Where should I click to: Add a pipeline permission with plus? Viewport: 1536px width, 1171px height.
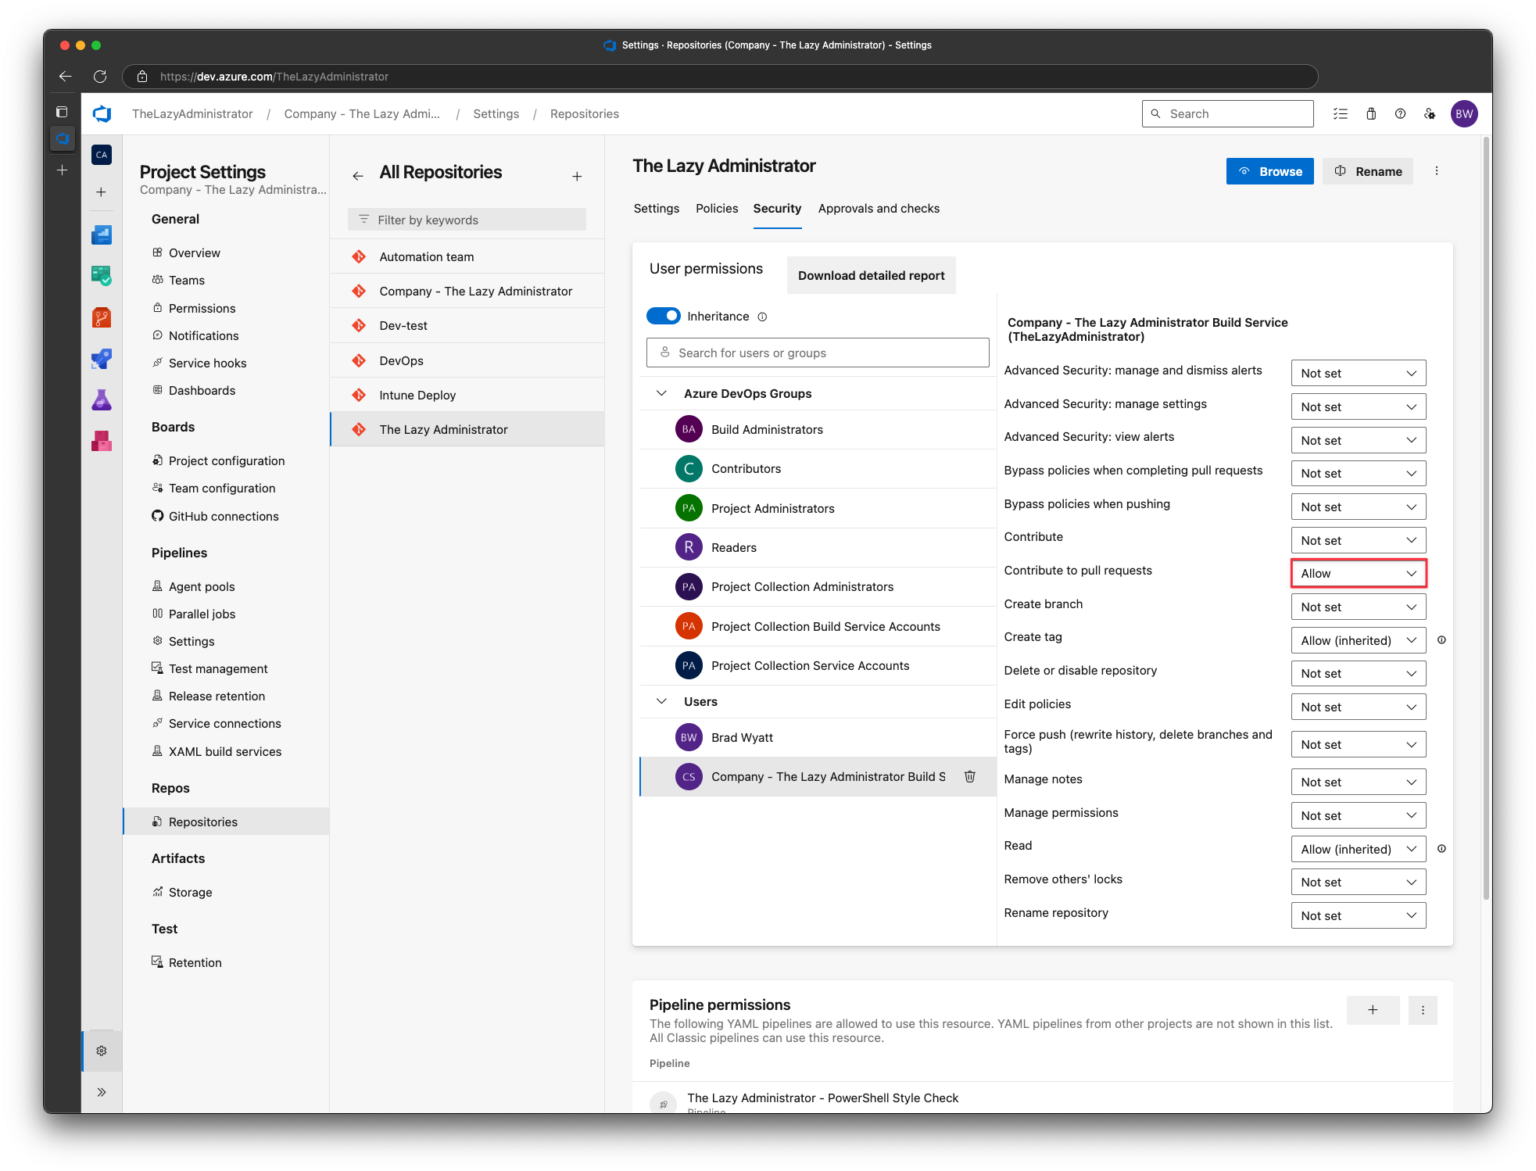[x=1373, y=1010]
